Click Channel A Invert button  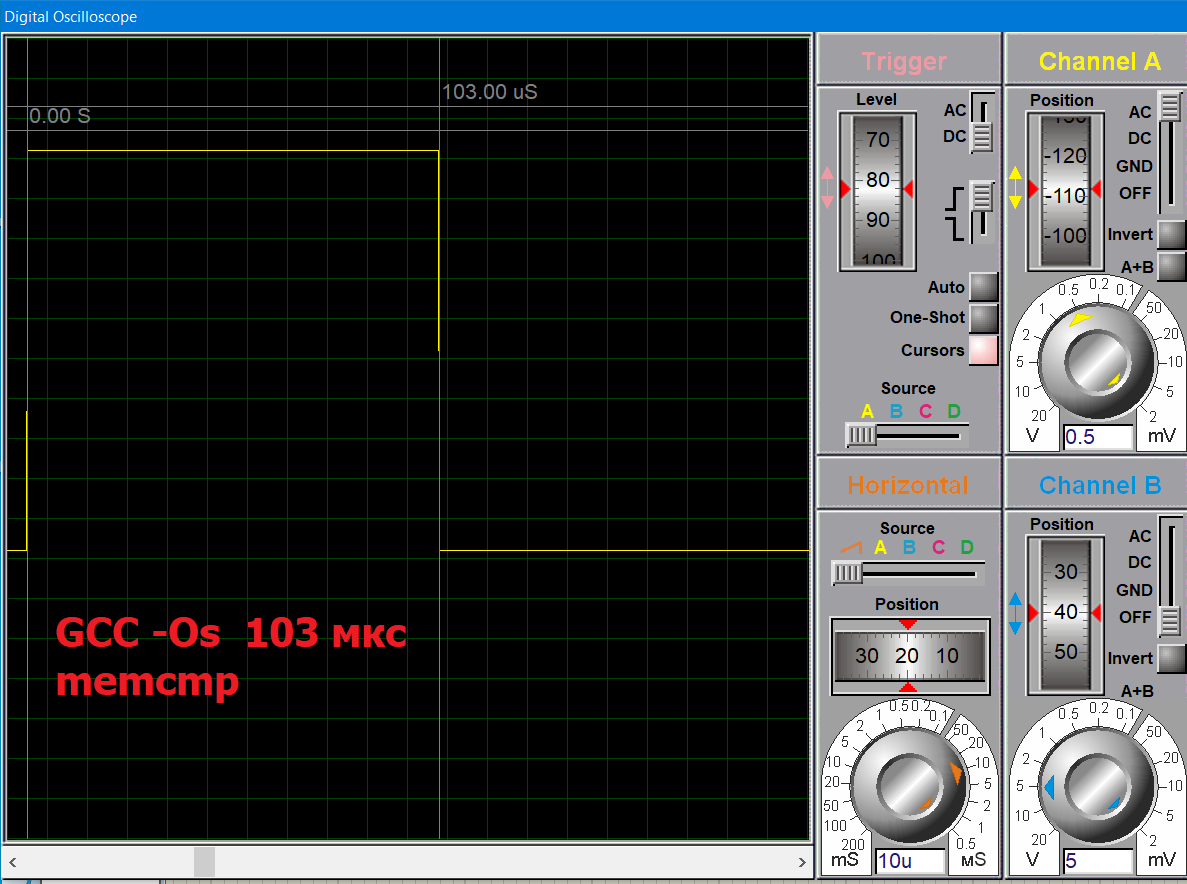click(x=1171, y=234)
